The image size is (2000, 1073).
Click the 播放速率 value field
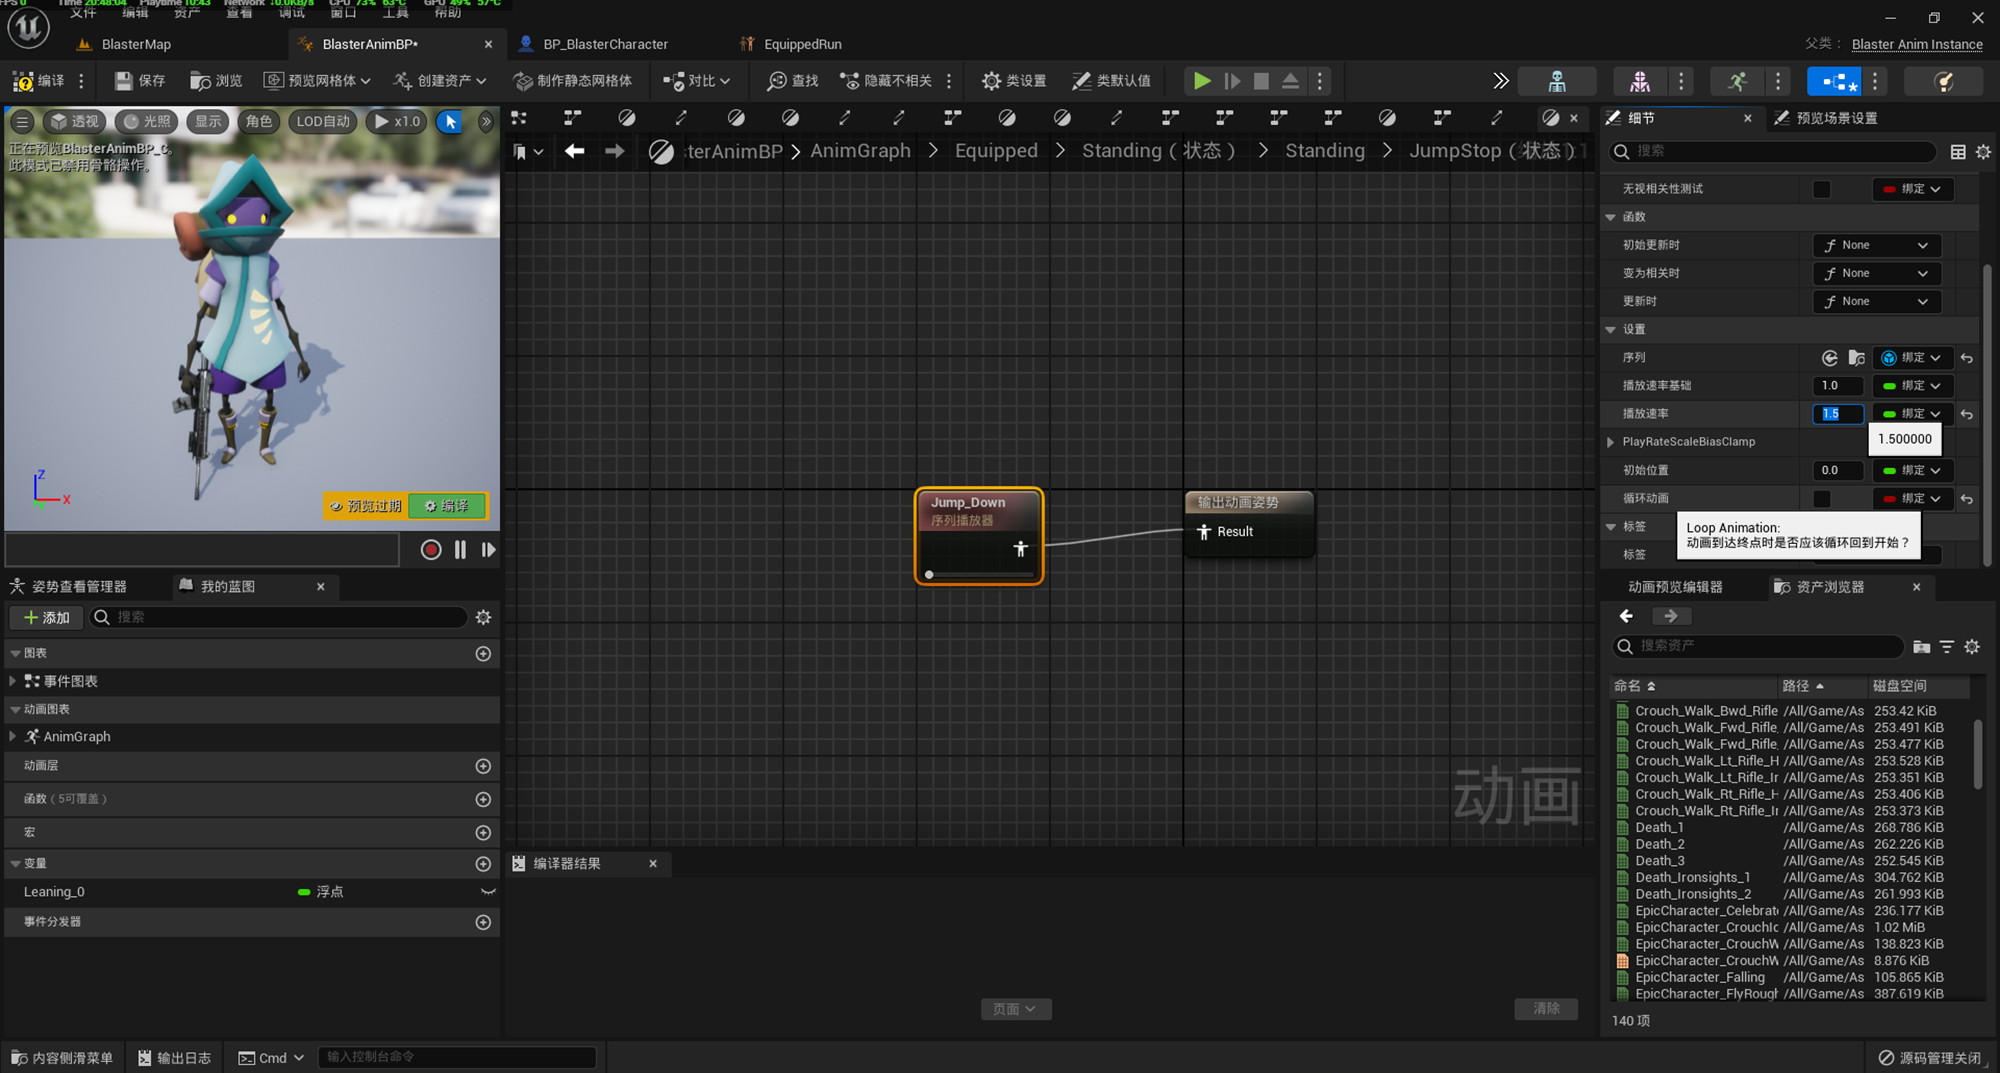click(x=1838, y=414)
